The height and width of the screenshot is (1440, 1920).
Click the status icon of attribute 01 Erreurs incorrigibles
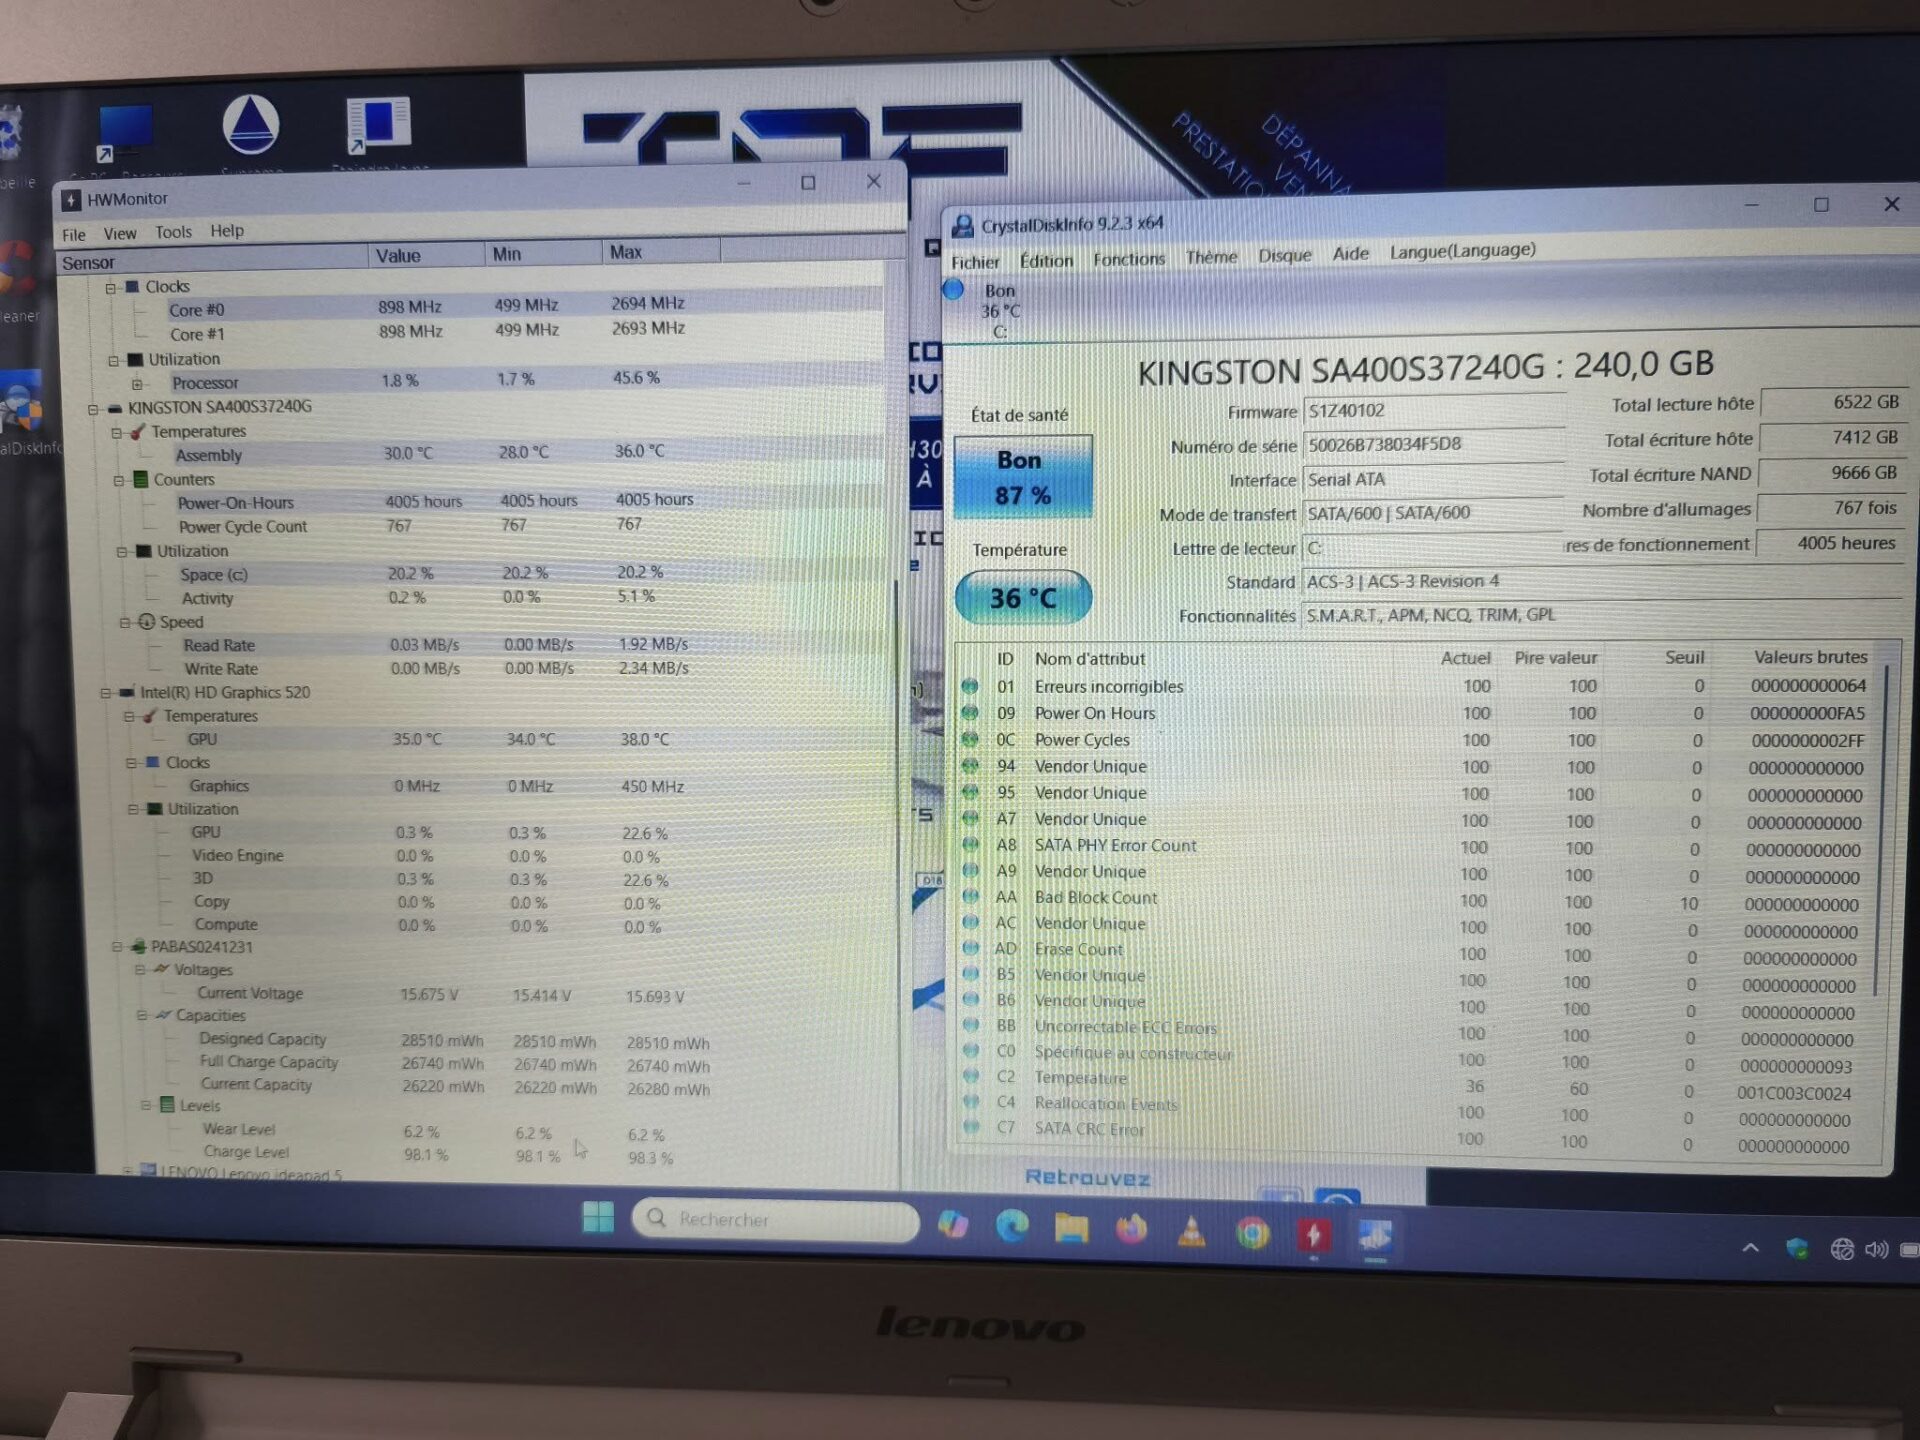click(969, 686)
